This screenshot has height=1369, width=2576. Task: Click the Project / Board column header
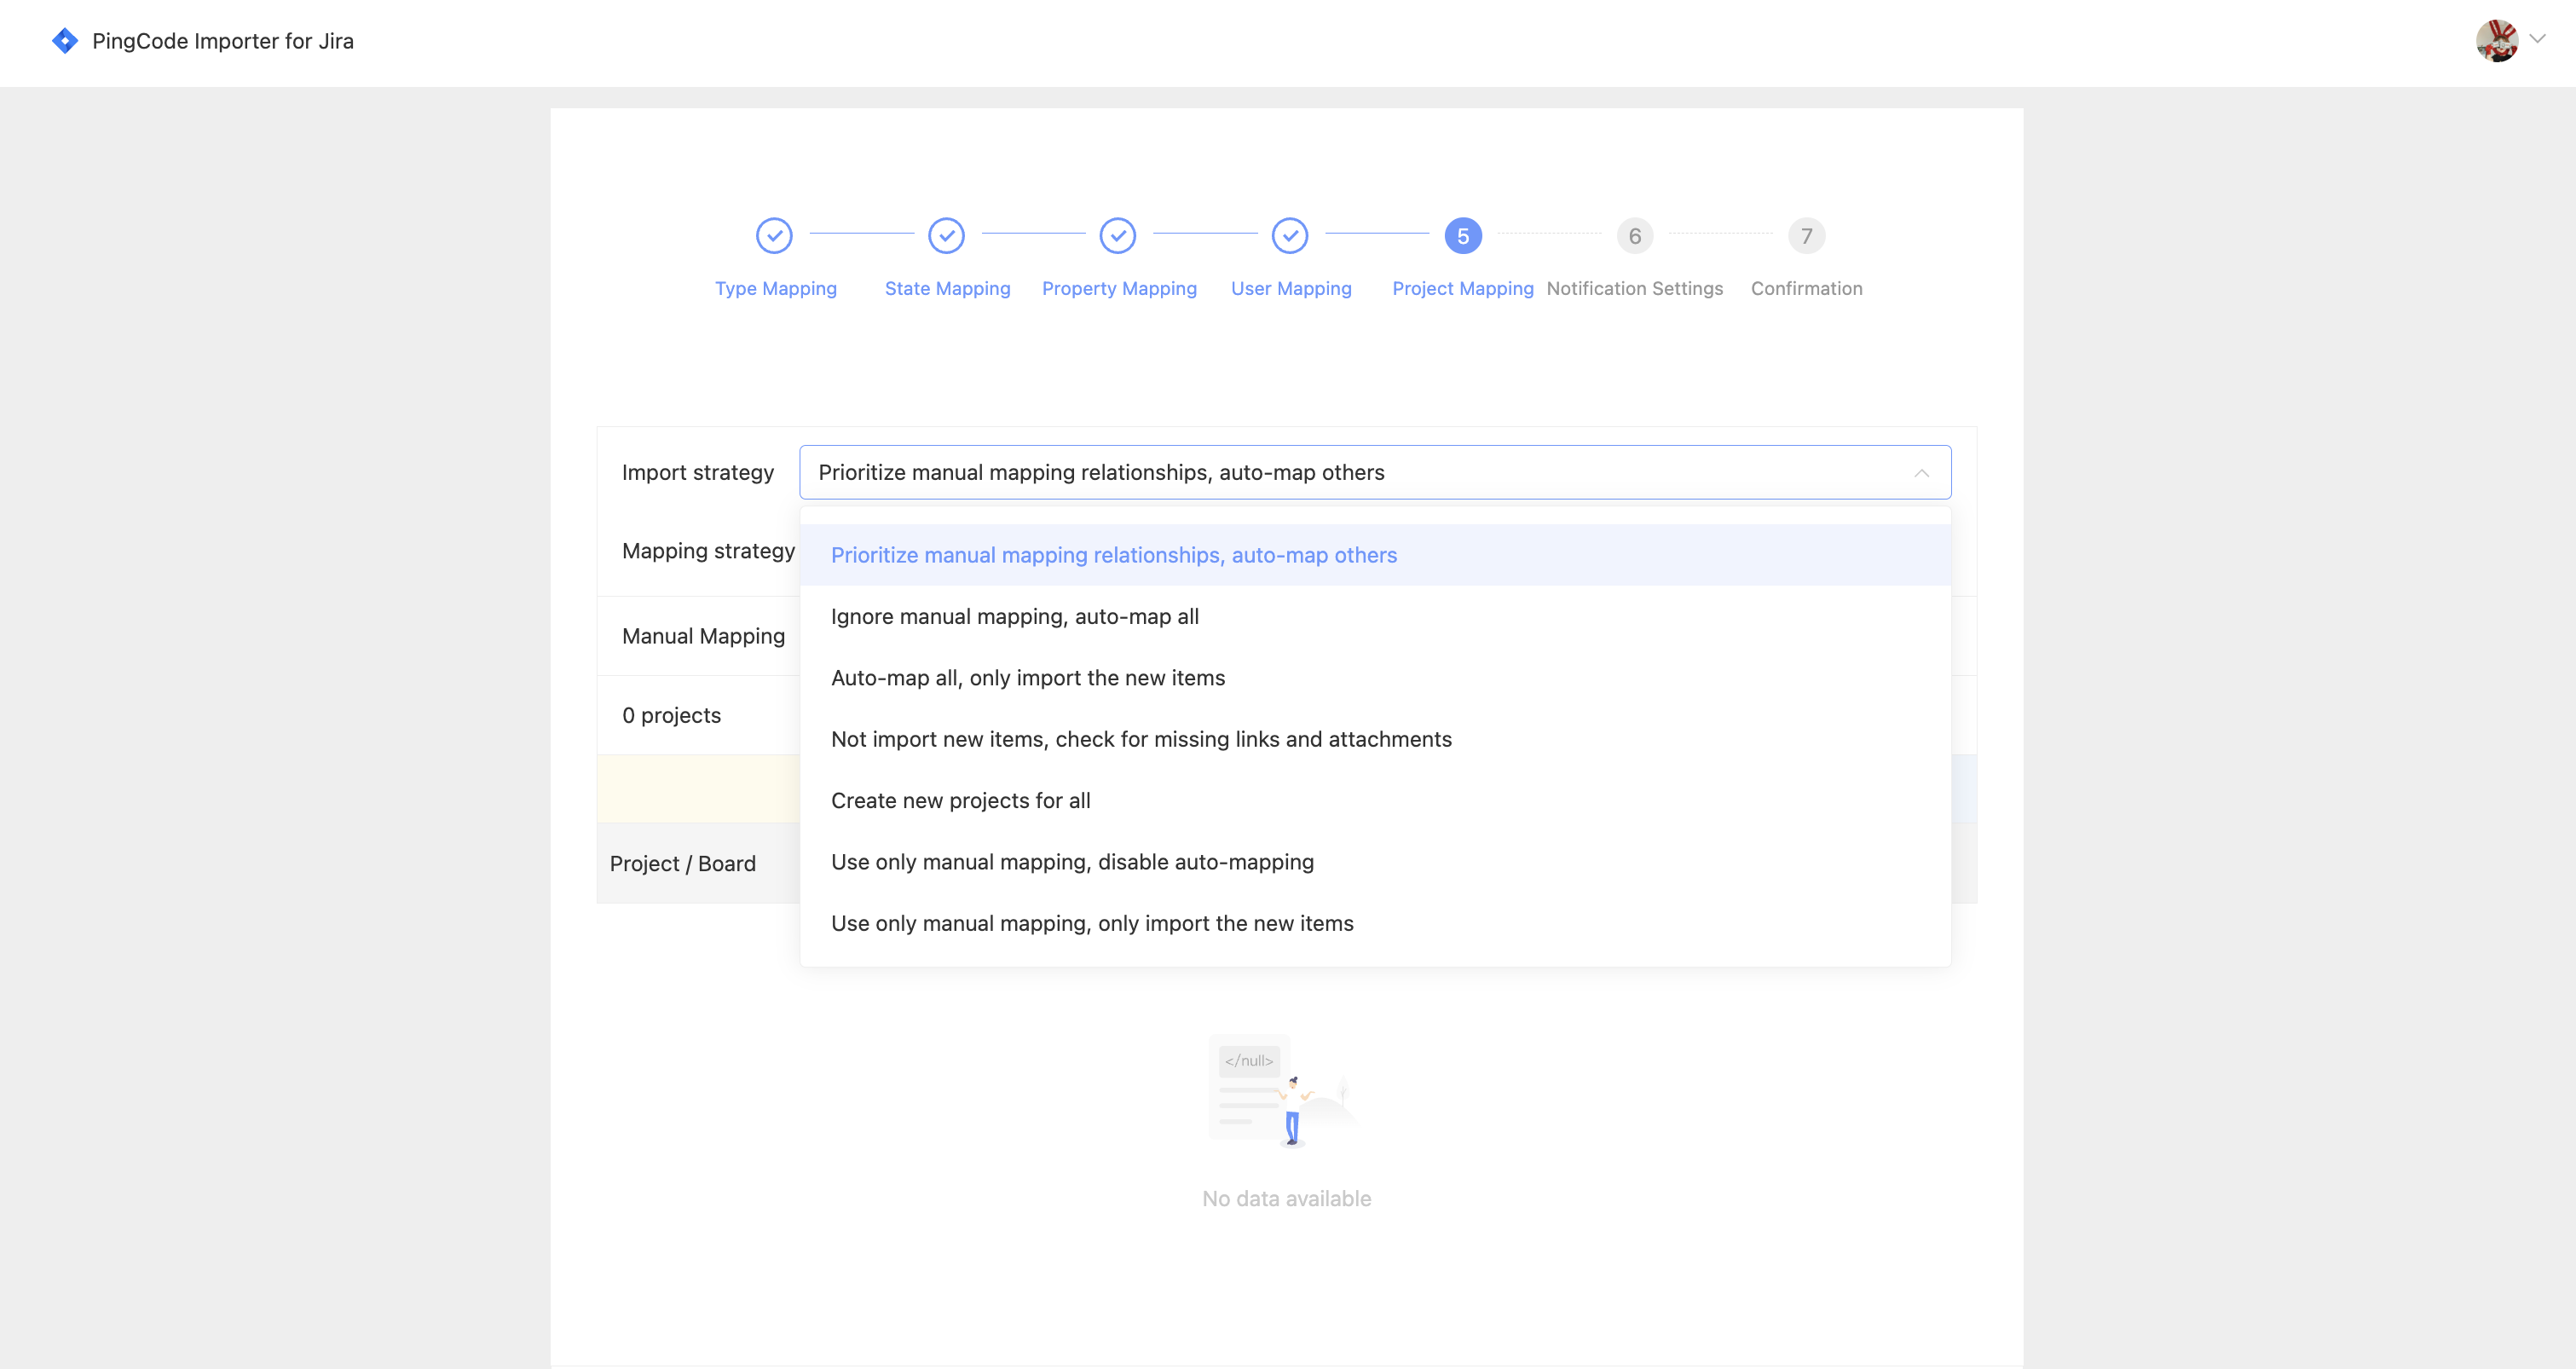click(683, 863)
